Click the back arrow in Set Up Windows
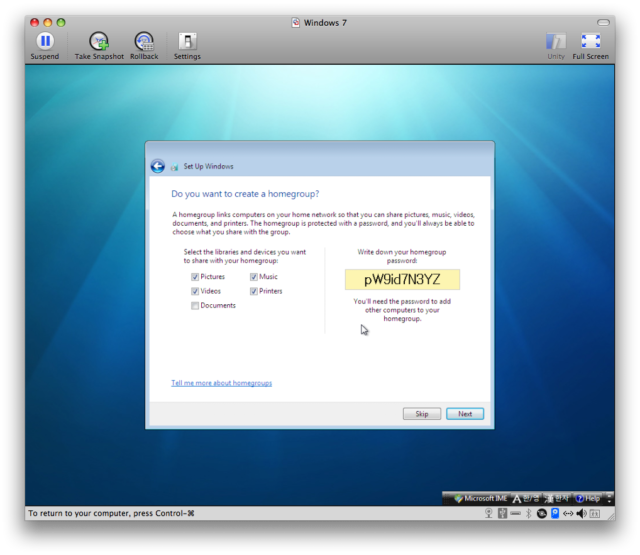Screen dimensions: 640x555 (158, 166)
